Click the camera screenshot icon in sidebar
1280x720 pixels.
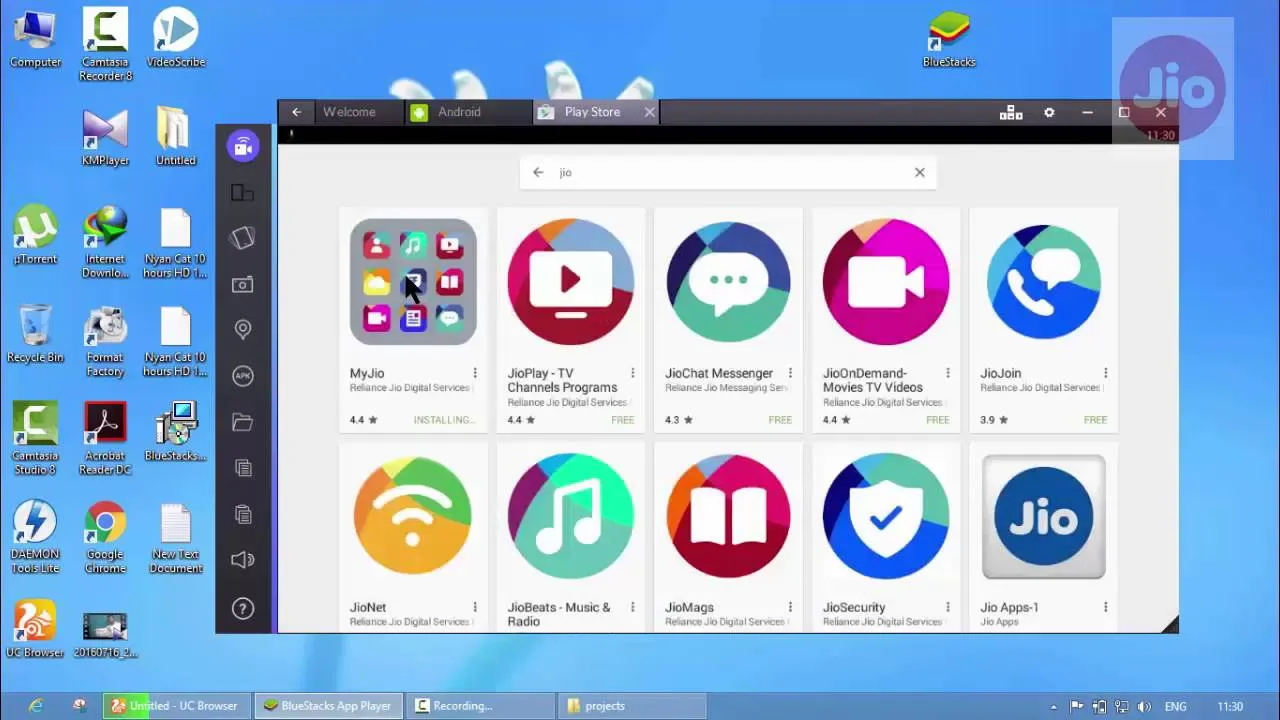(x=242, y=285)
